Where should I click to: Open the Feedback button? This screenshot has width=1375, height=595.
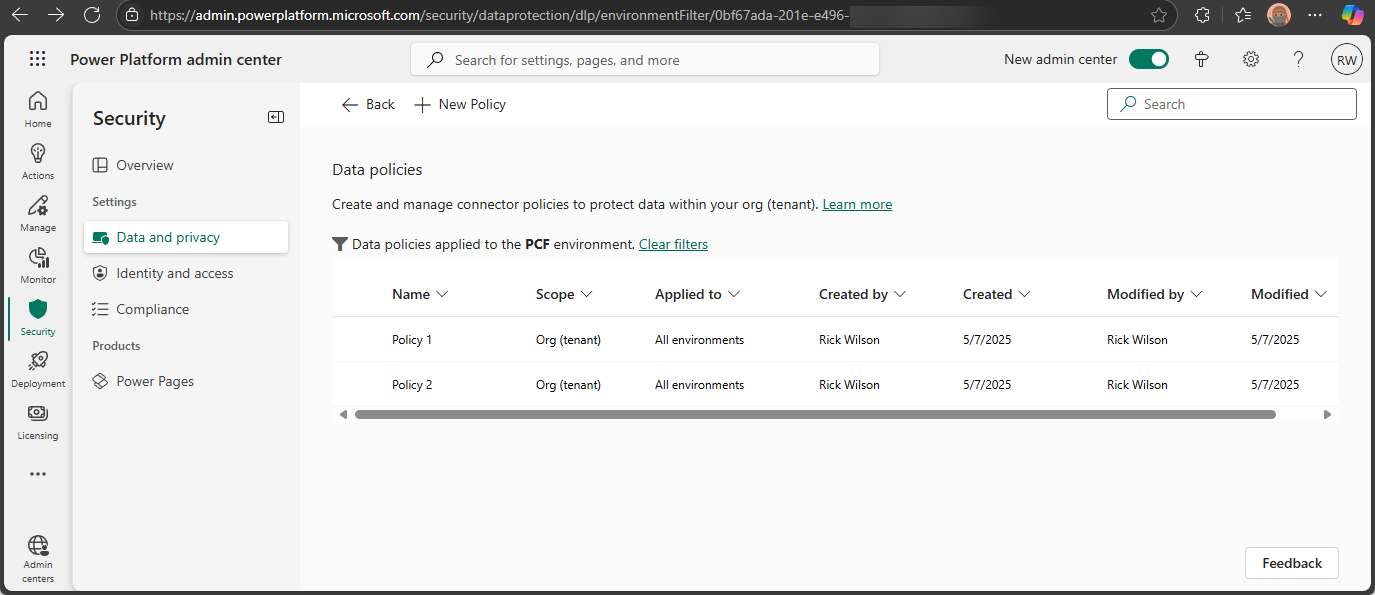point(1292,563)
